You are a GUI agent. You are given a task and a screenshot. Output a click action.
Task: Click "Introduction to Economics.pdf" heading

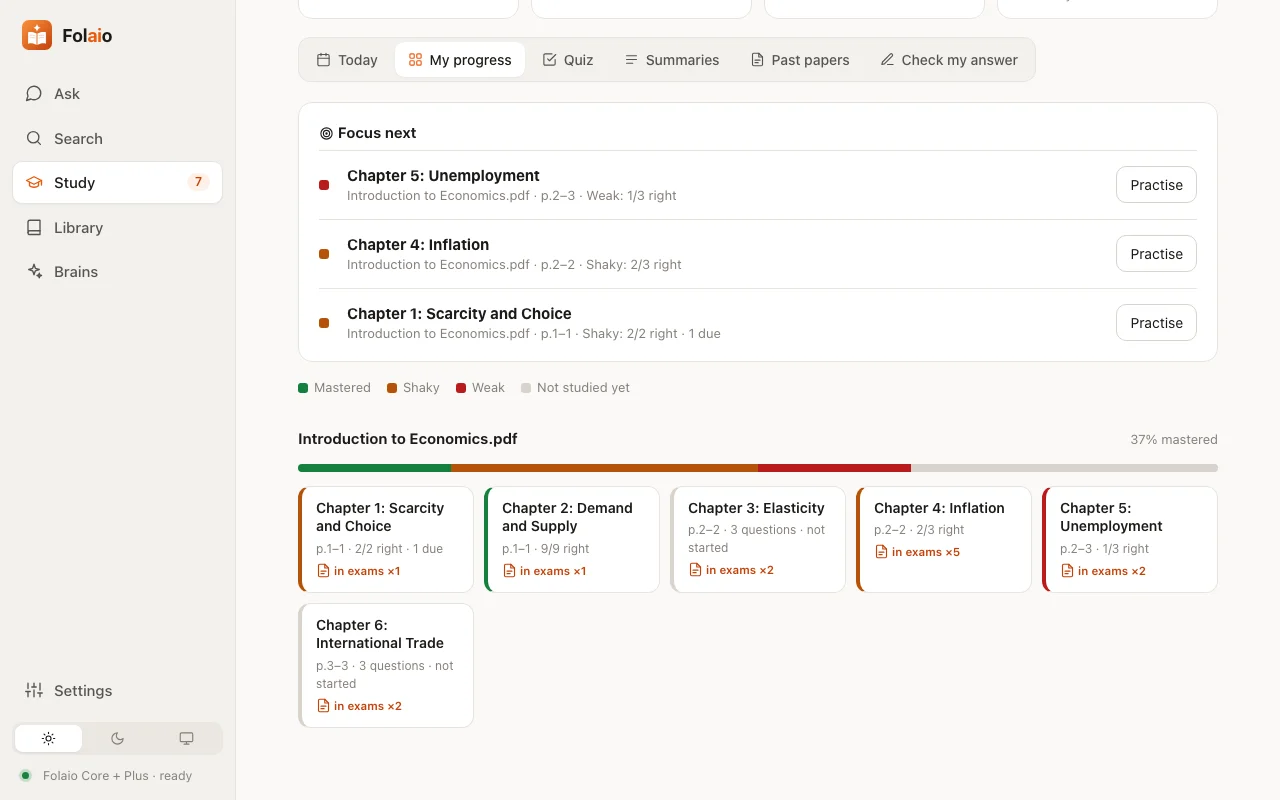pos(408,439)
